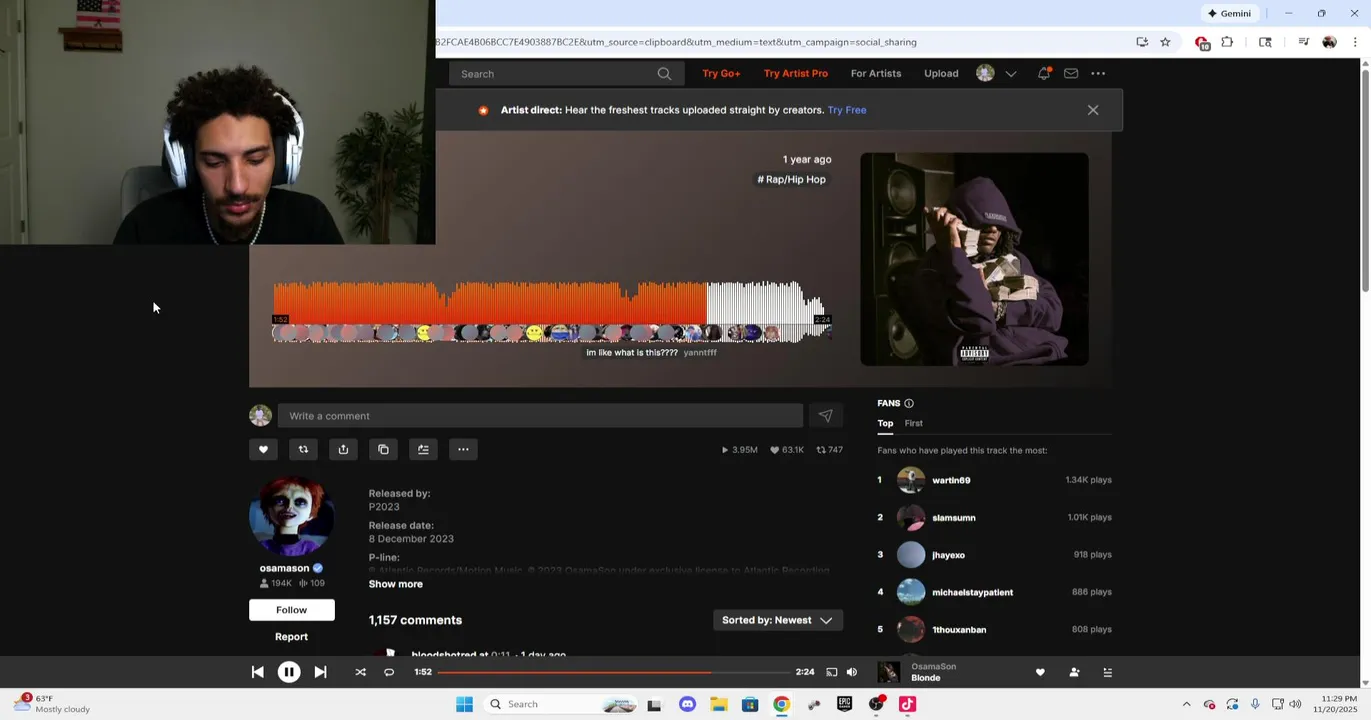The height and width of the screenshot is (720, 1371).
Task: Report this track
Action: (291, 636)
